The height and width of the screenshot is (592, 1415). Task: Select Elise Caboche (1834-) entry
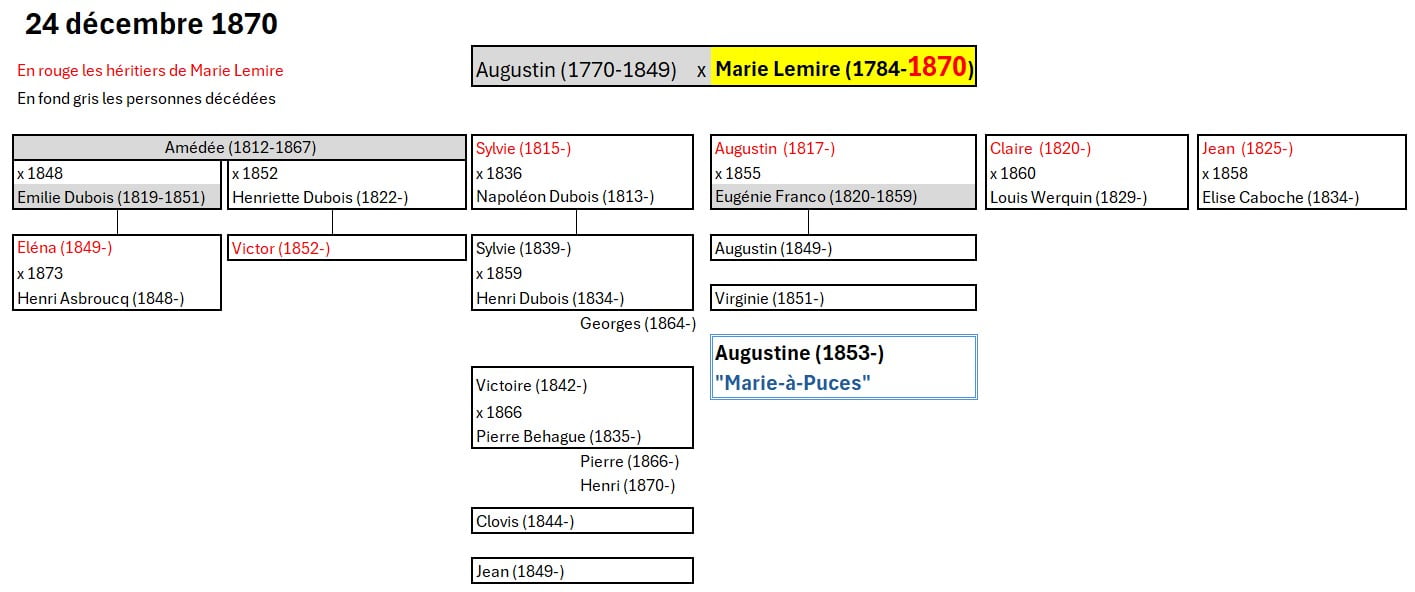coord(1280,198)
